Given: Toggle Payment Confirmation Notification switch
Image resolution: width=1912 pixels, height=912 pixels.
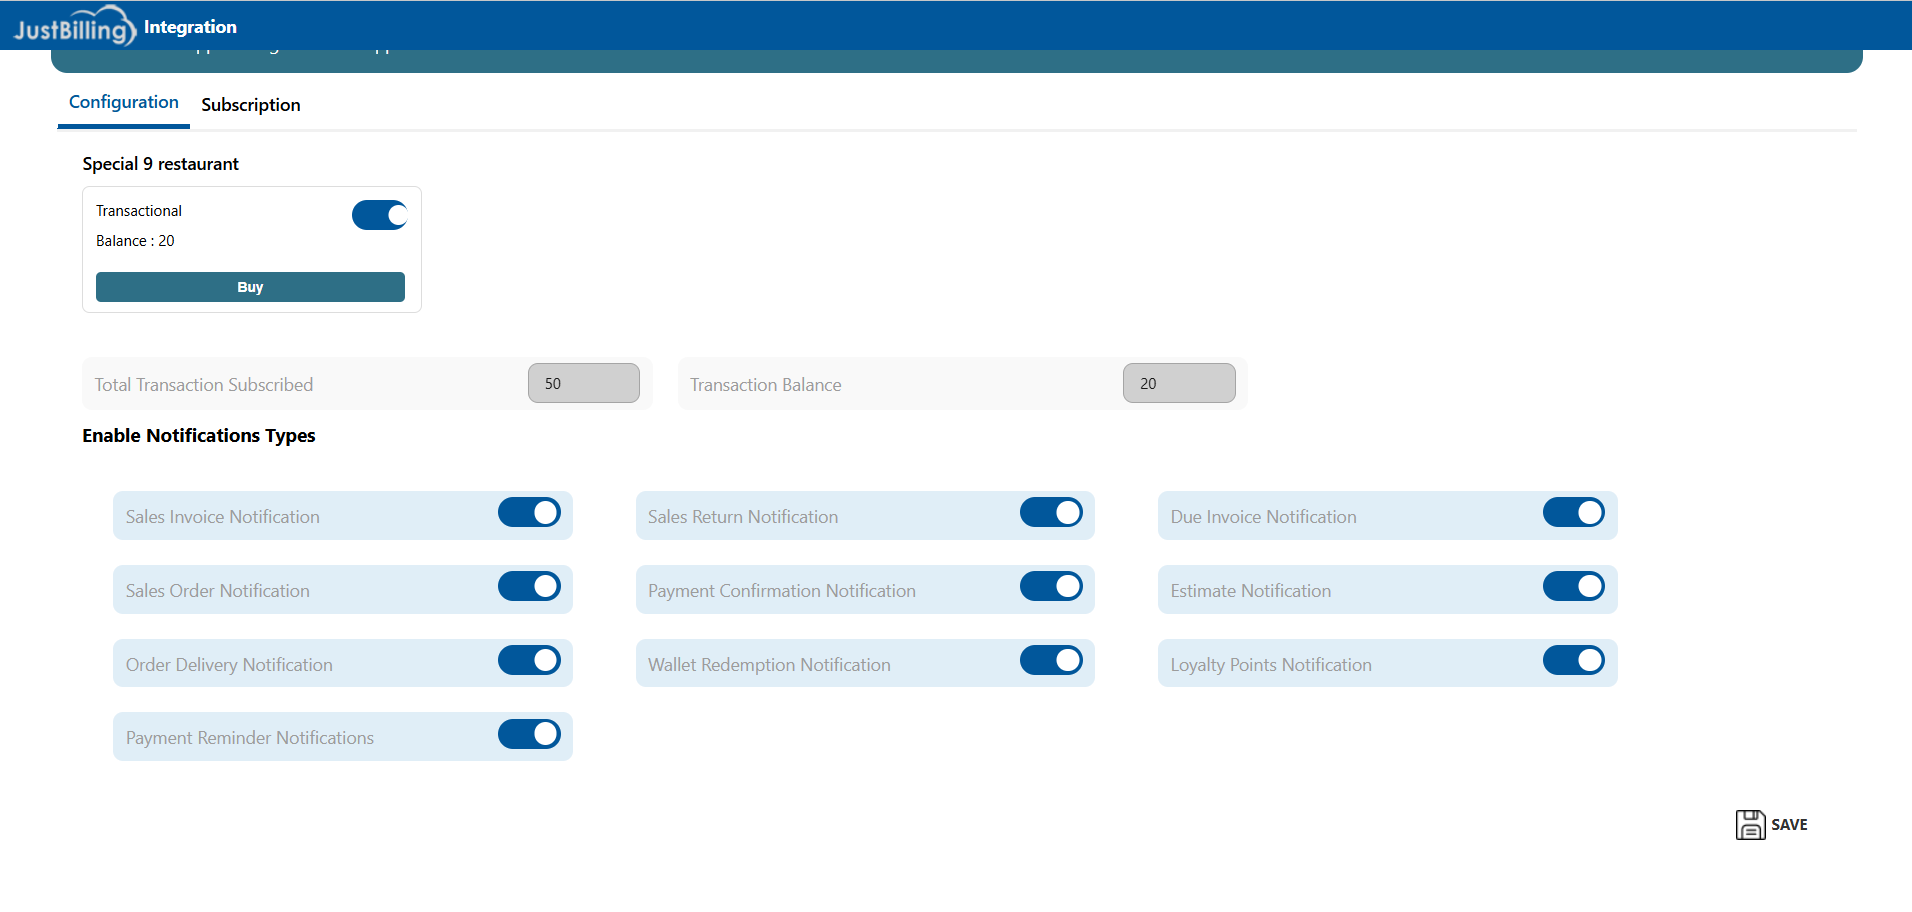Looking at the screenshot, I should click(x=1051, y=587).
